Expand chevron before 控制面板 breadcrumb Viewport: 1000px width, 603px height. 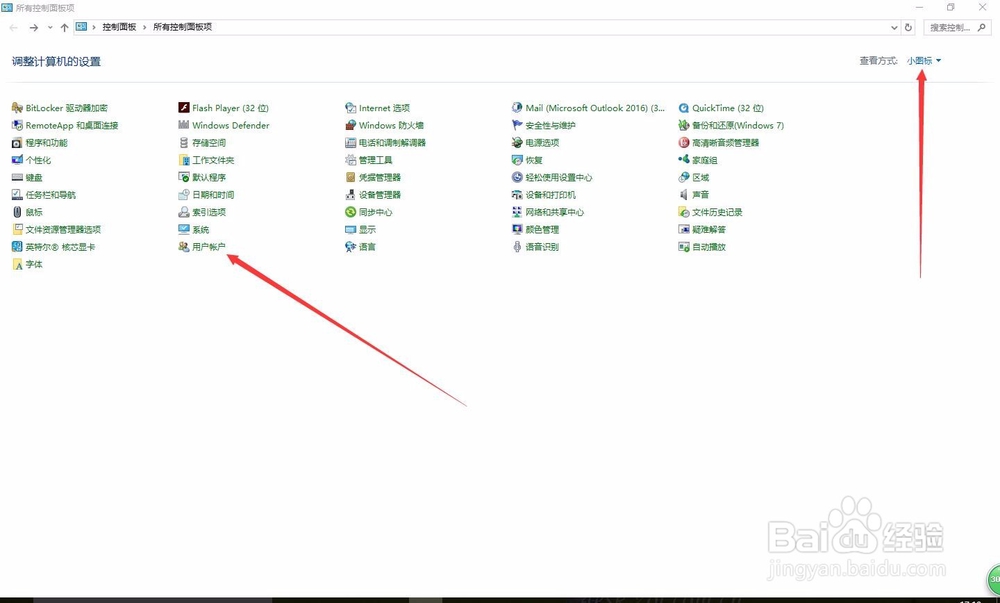pyautogui.click(x=94, y=27)
